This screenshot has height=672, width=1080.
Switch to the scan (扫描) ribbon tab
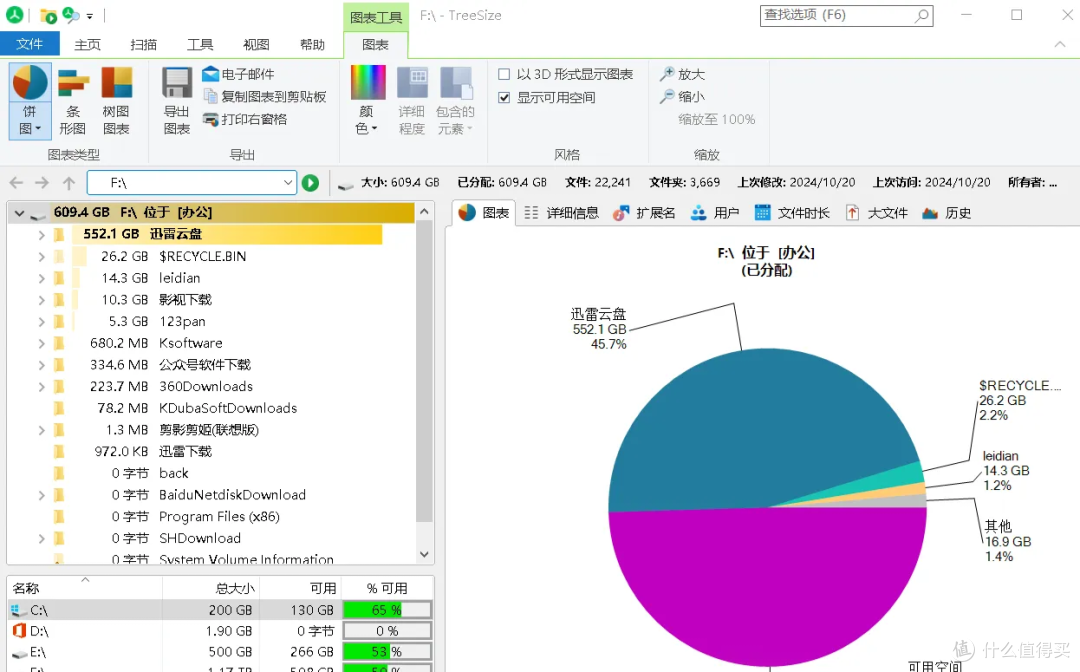coord(143,45)
